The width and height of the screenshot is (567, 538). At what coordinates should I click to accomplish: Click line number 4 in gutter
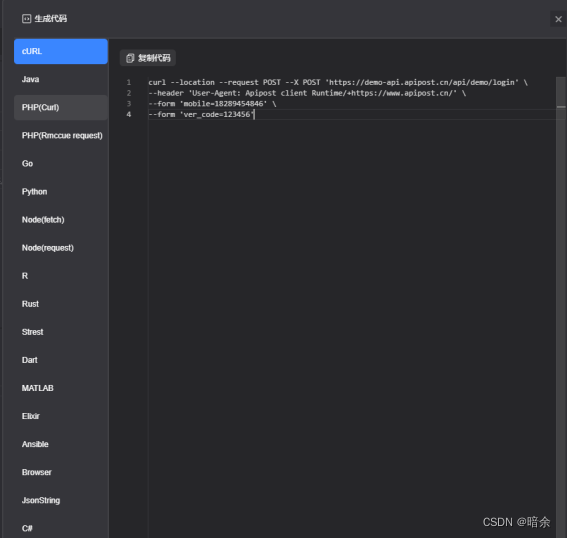click(x=129, y=115)
